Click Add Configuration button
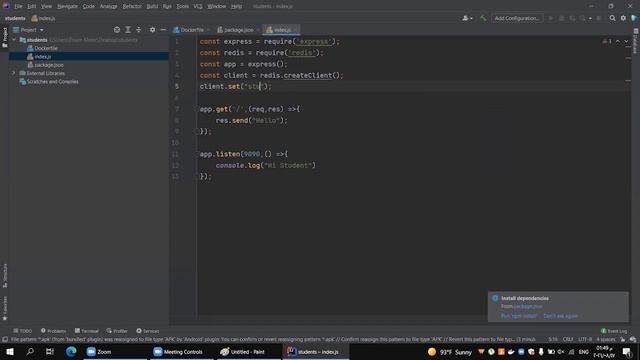Viewport: 640px width, 360px height. tap(517, 18)
